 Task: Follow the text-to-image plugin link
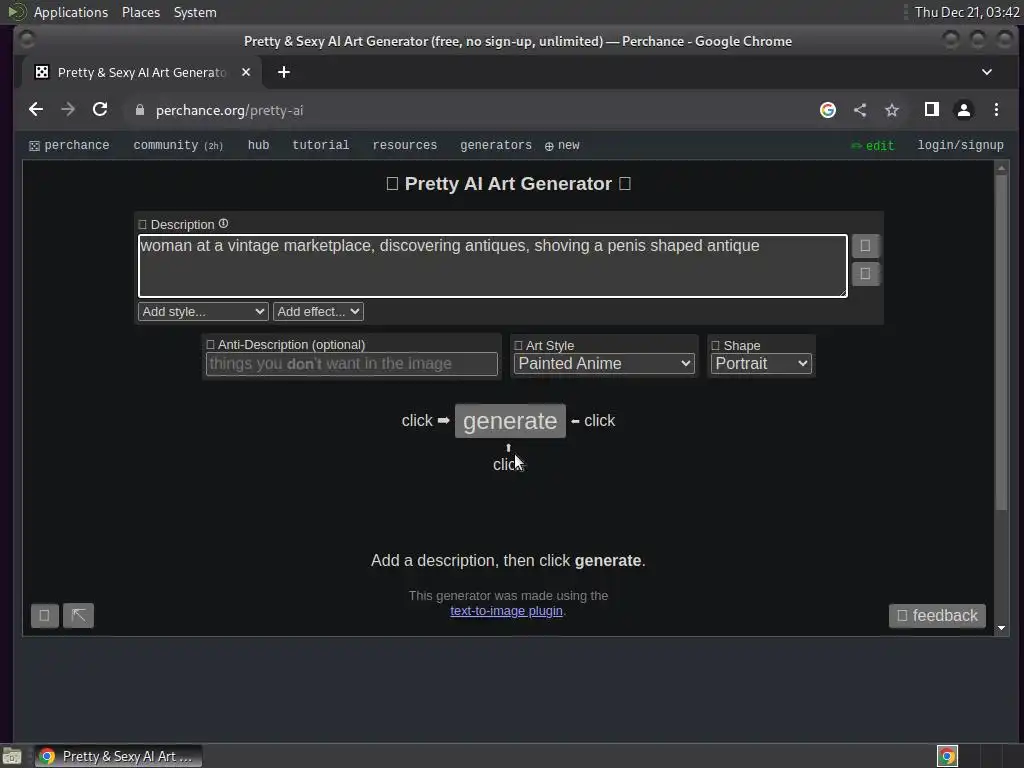coord(506,611)
